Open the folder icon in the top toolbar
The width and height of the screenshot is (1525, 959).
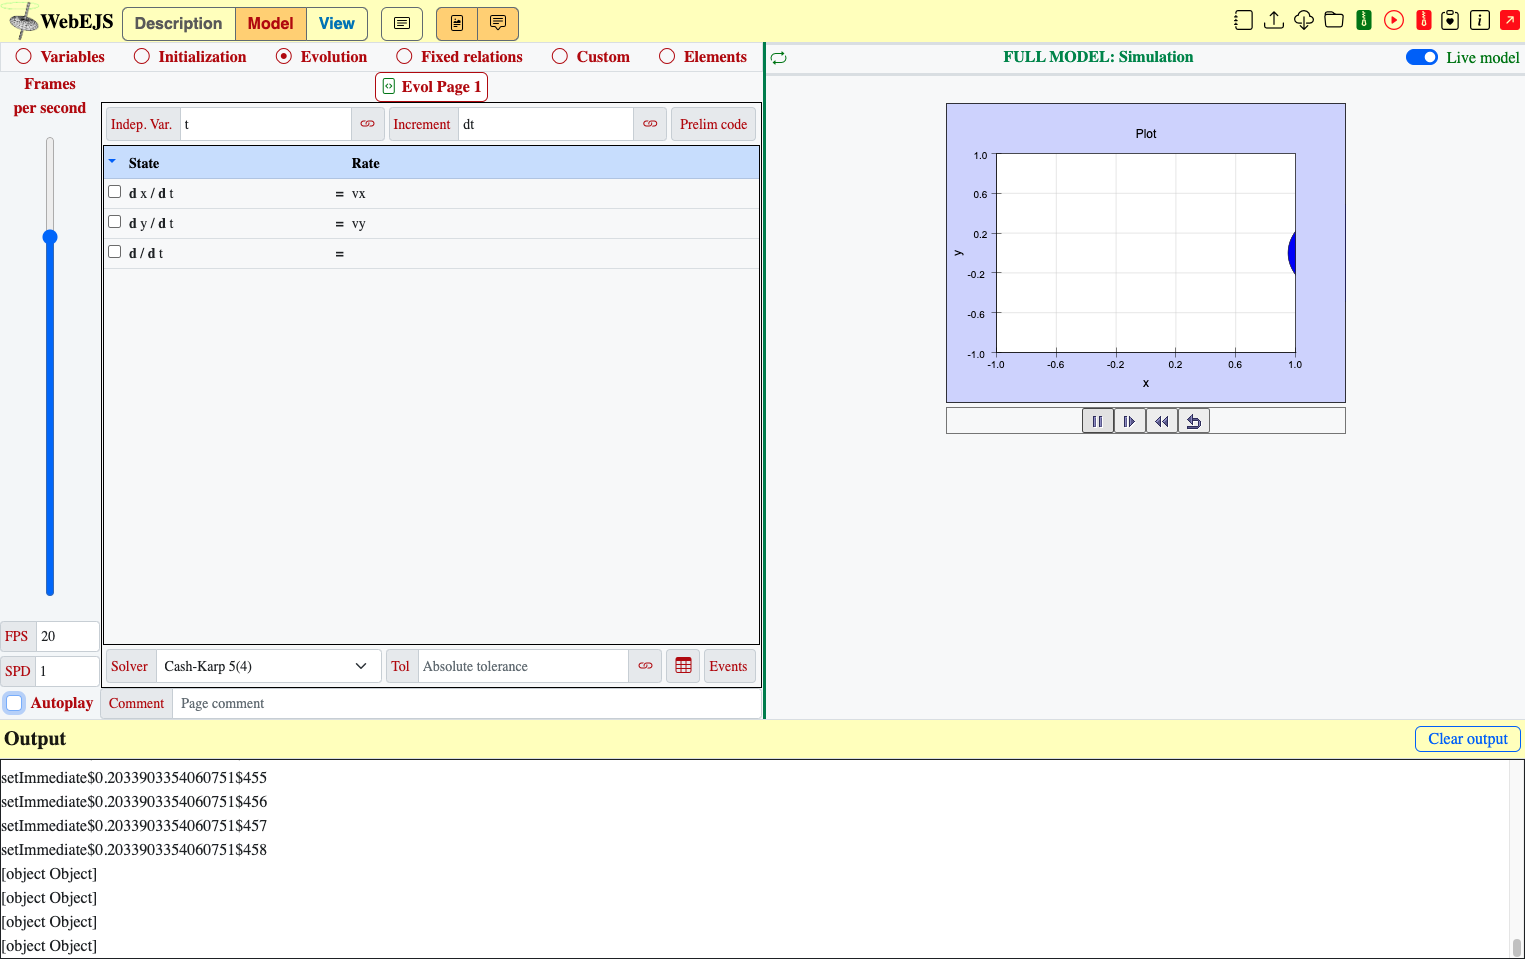1334,20
